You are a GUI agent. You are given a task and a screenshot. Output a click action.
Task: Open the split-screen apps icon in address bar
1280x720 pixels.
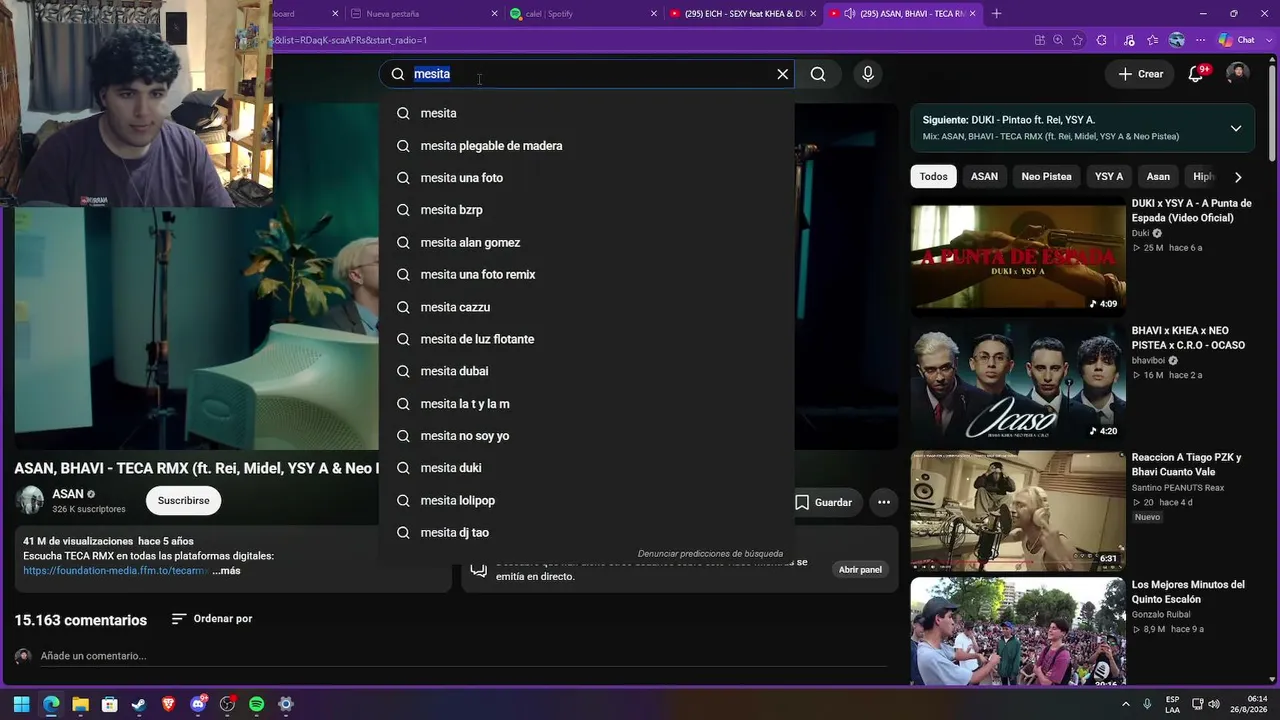1040,40
